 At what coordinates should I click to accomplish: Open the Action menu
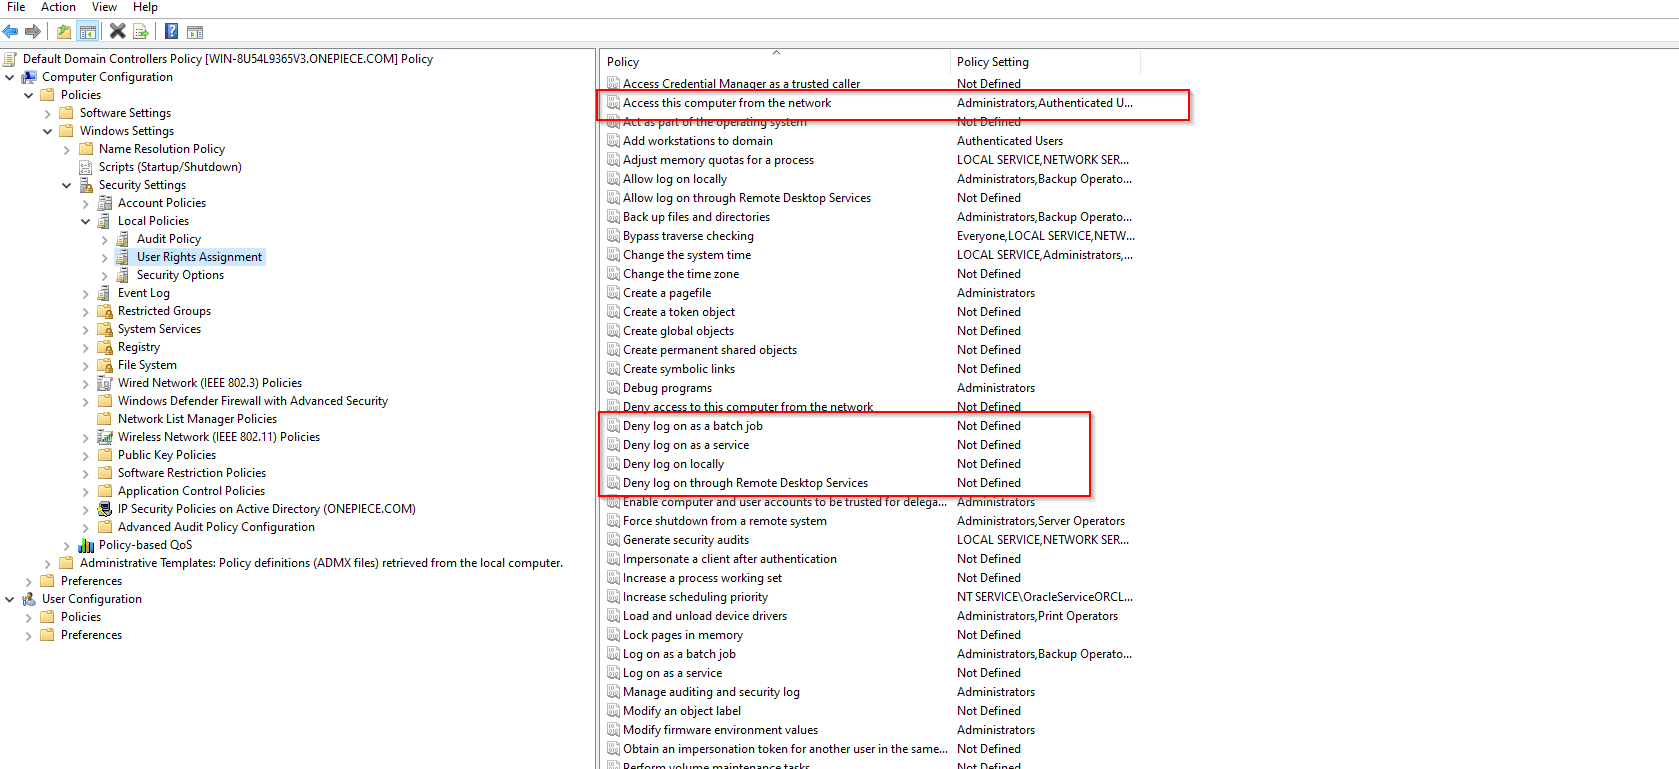[x=58, y=7]
